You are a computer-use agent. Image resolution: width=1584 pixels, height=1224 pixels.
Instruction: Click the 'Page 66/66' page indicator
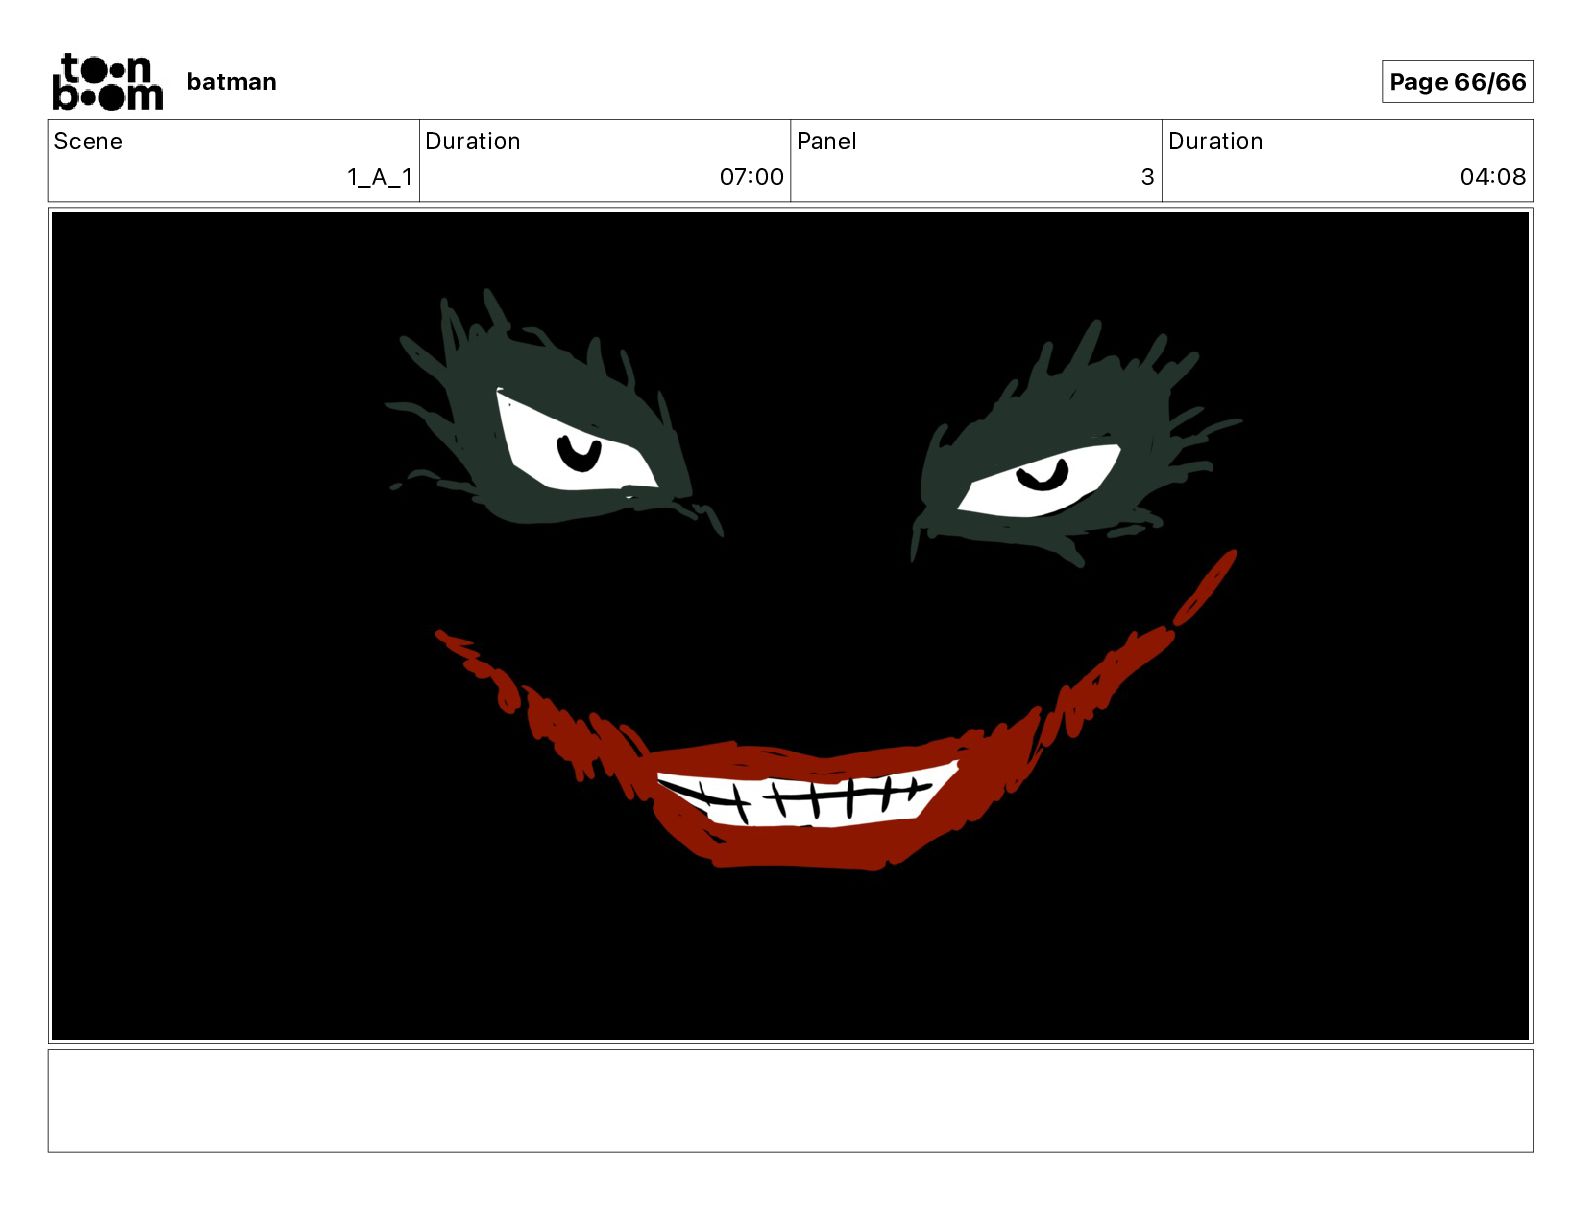pos(1457,82)
